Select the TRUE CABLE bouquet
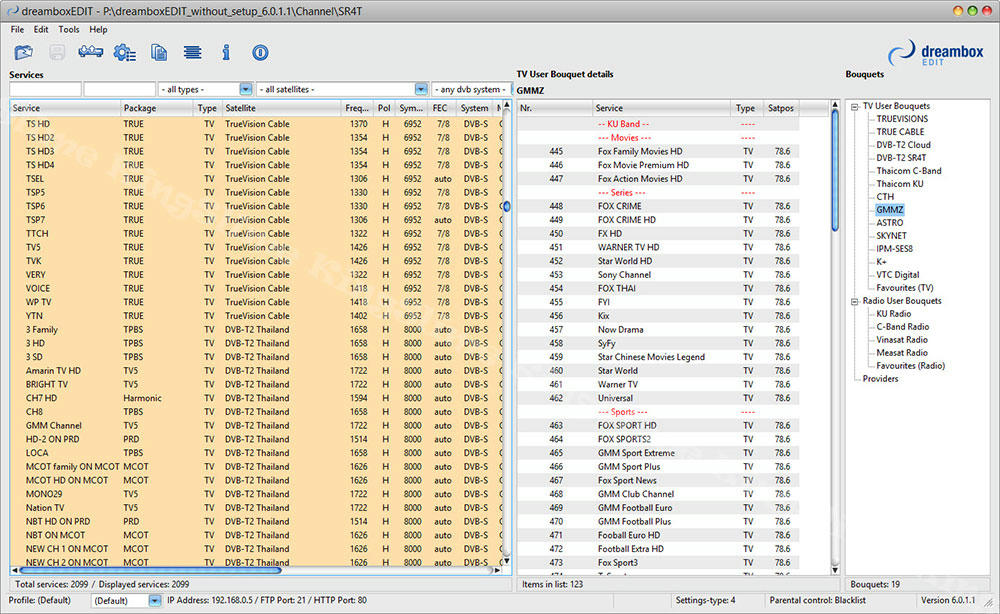This screenshot has height=614, width=1000. (x=900, y=132)
